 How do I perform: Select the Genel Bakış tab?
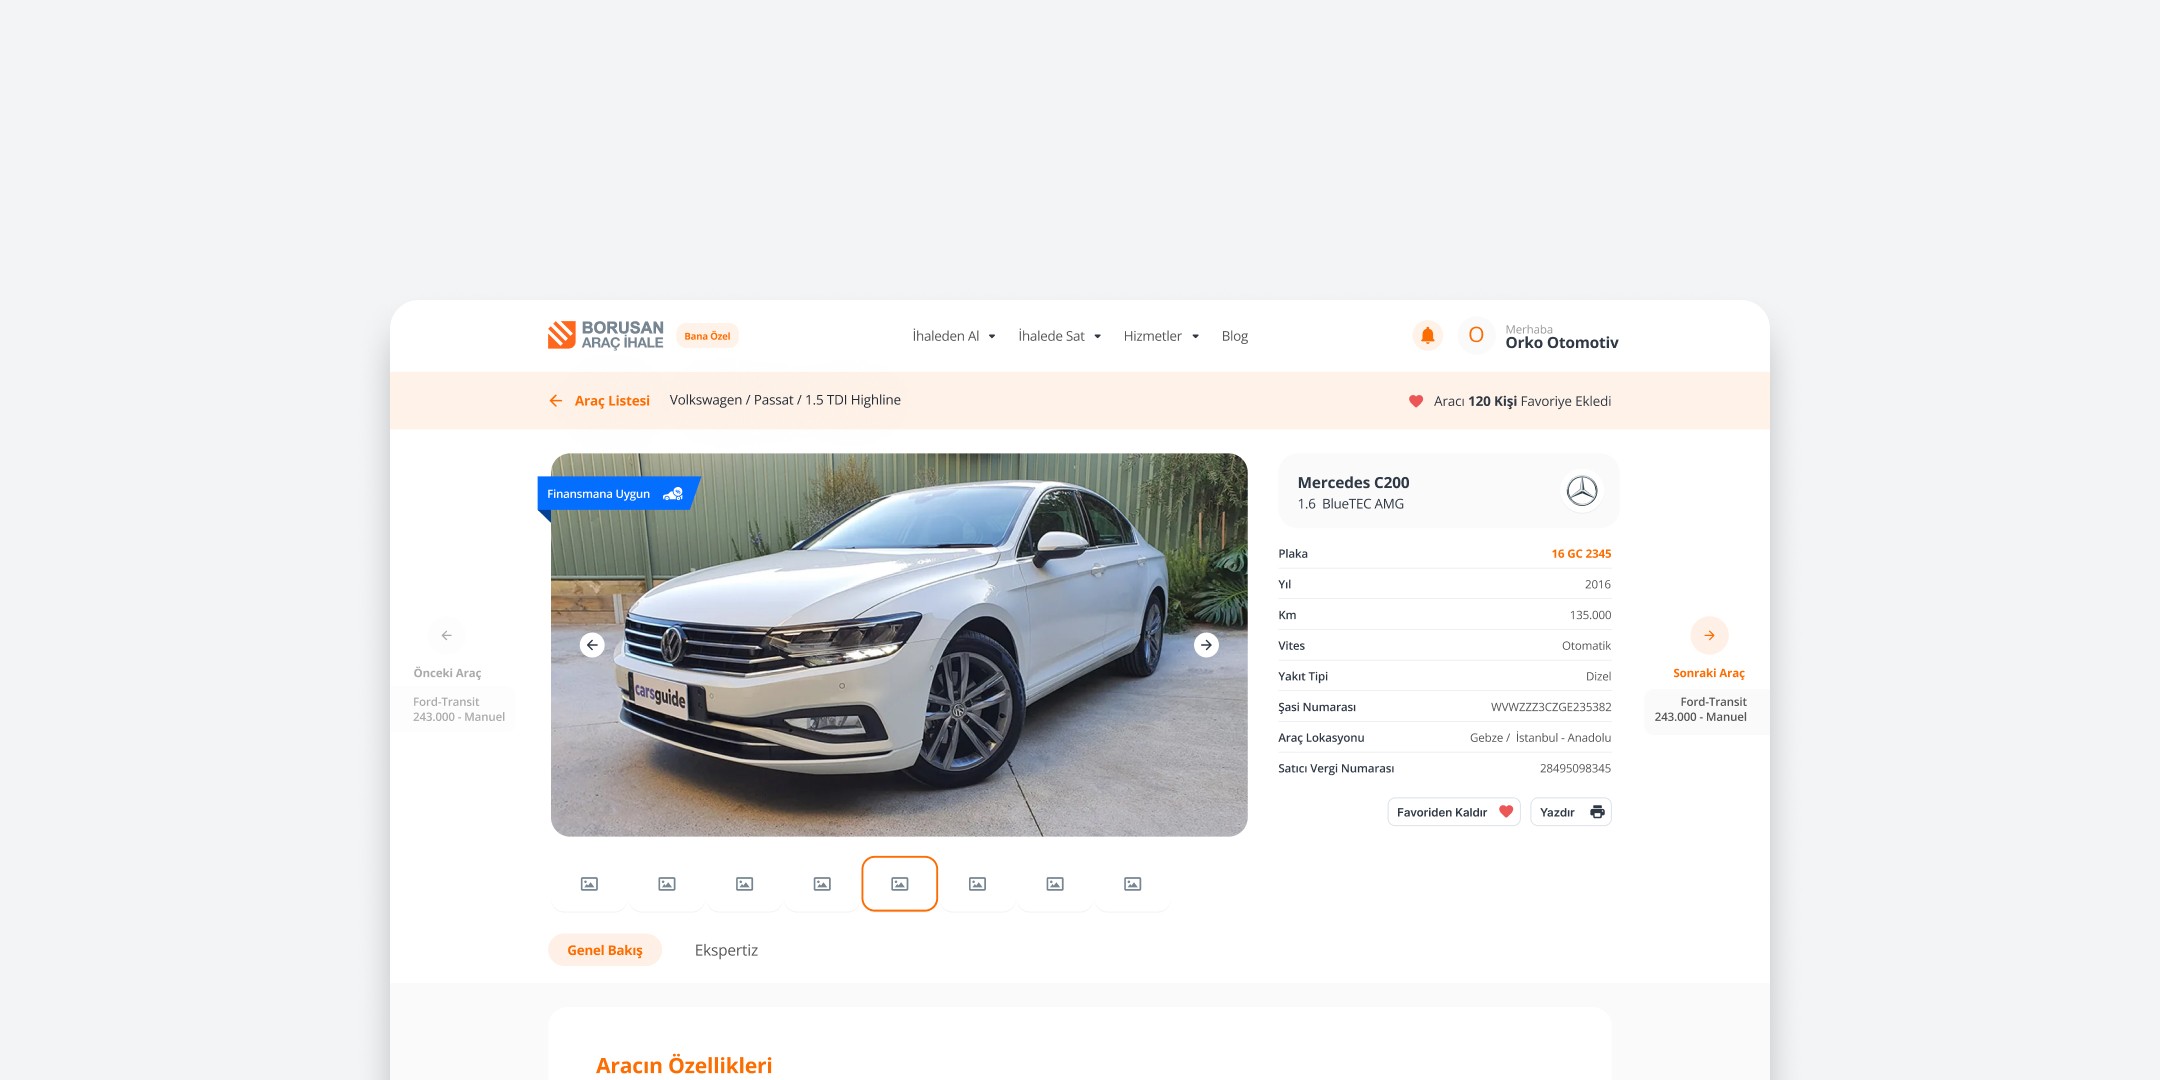coord(605,950)
